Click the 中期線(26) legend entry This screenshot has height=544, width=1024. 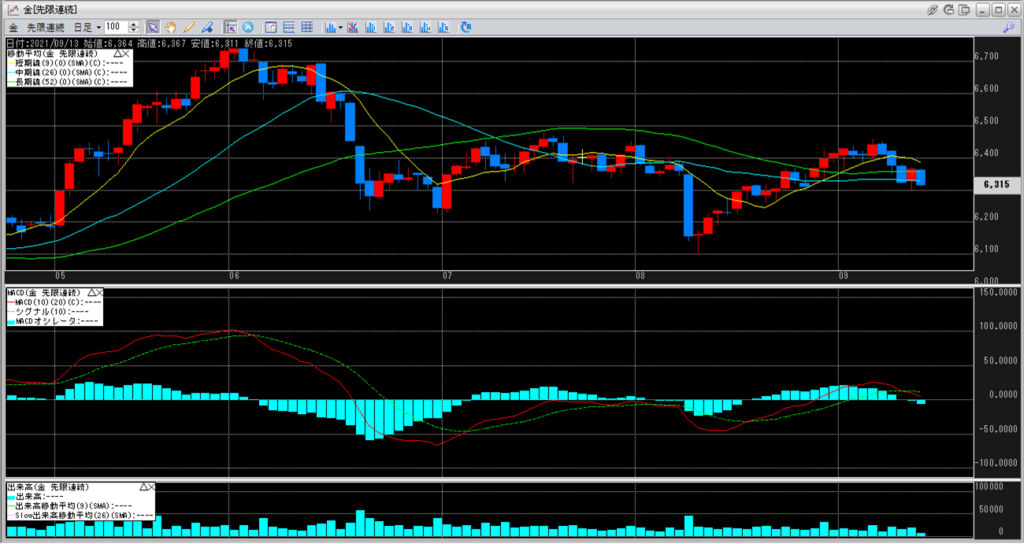tap(68, 72)
